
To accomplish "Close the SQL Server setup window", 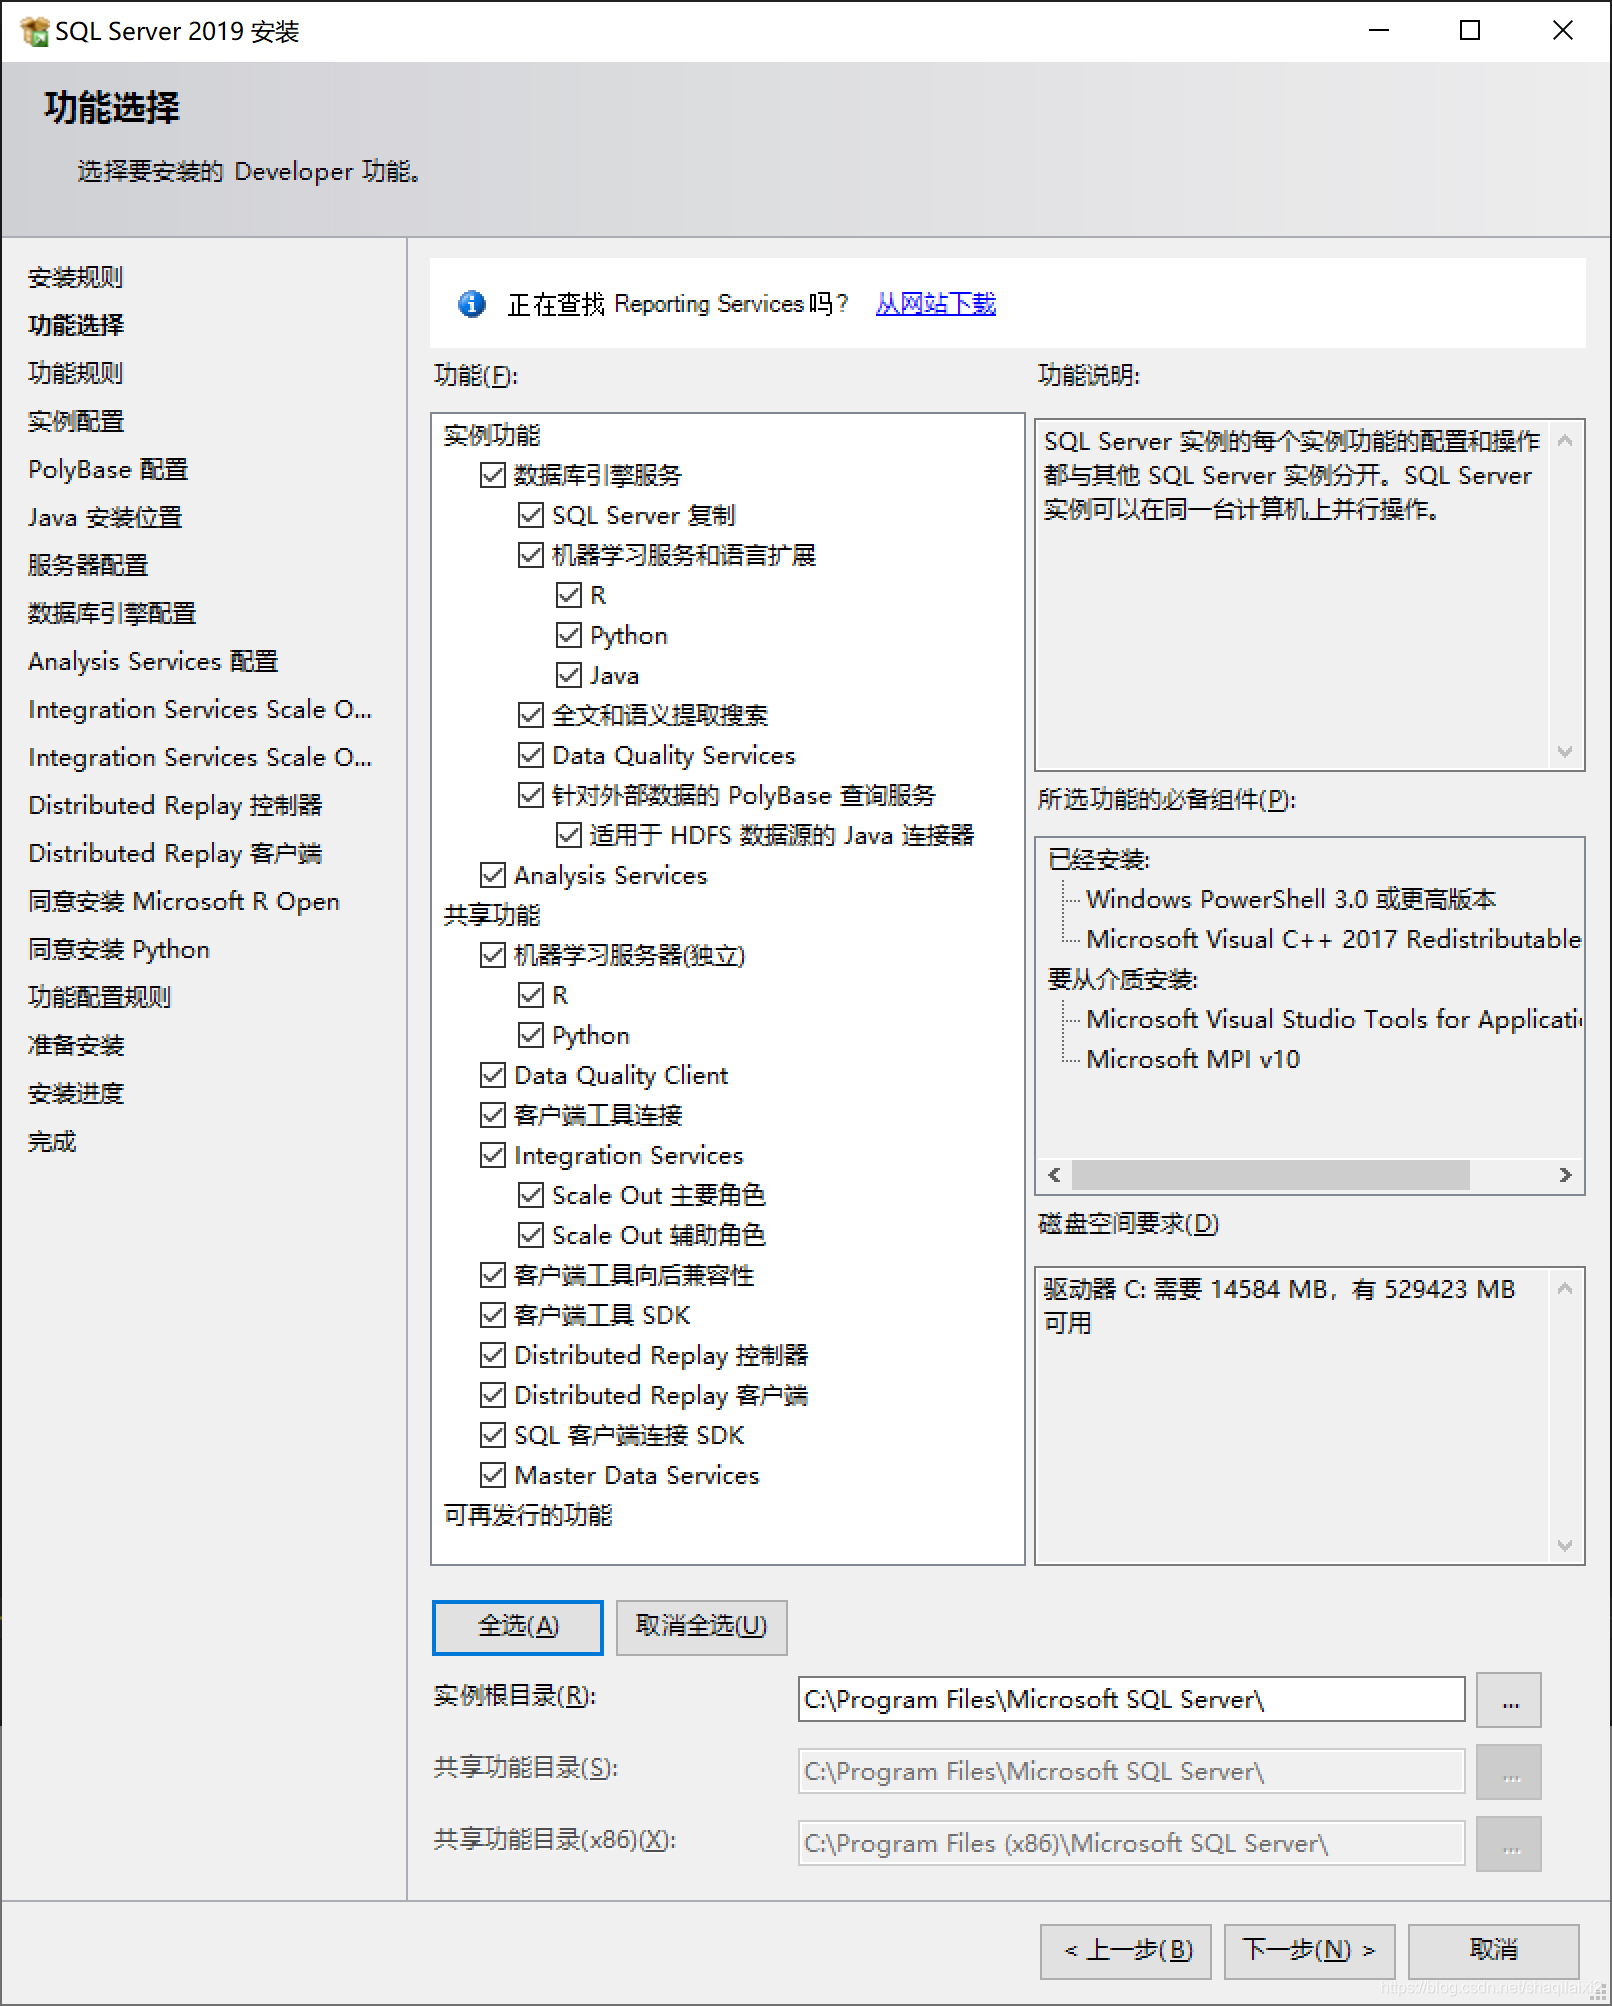I will click(1562, 31).
